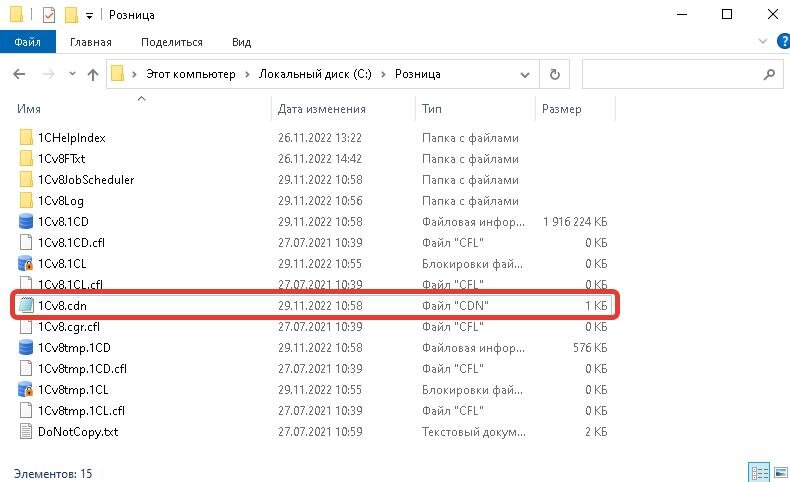Expand the chevron after Локальный диск (C:)

383,75
